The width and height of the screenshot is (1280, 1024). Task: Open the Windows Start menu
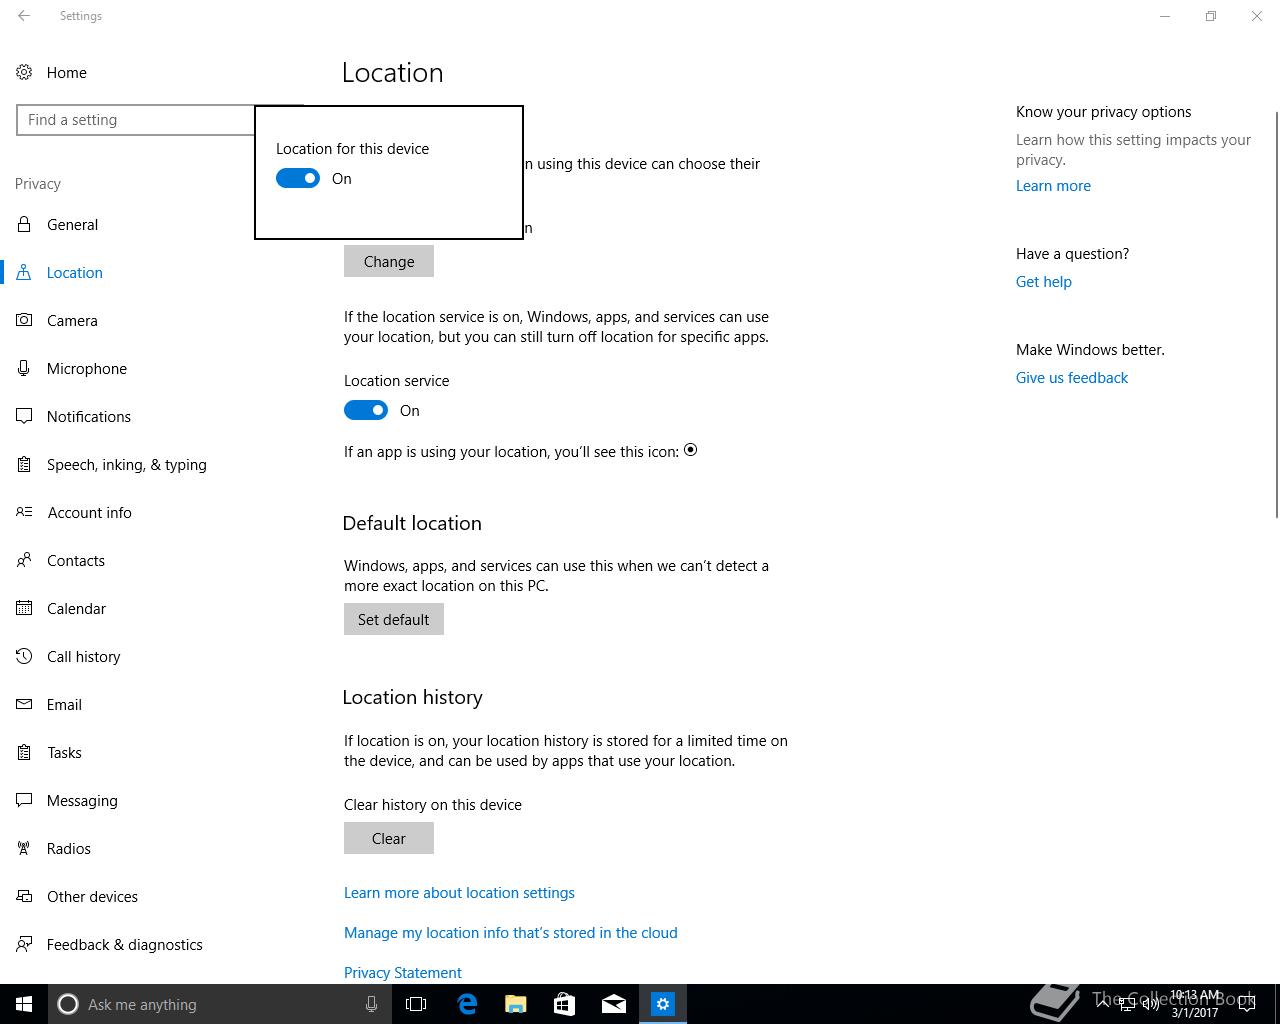click(24, 1004)
